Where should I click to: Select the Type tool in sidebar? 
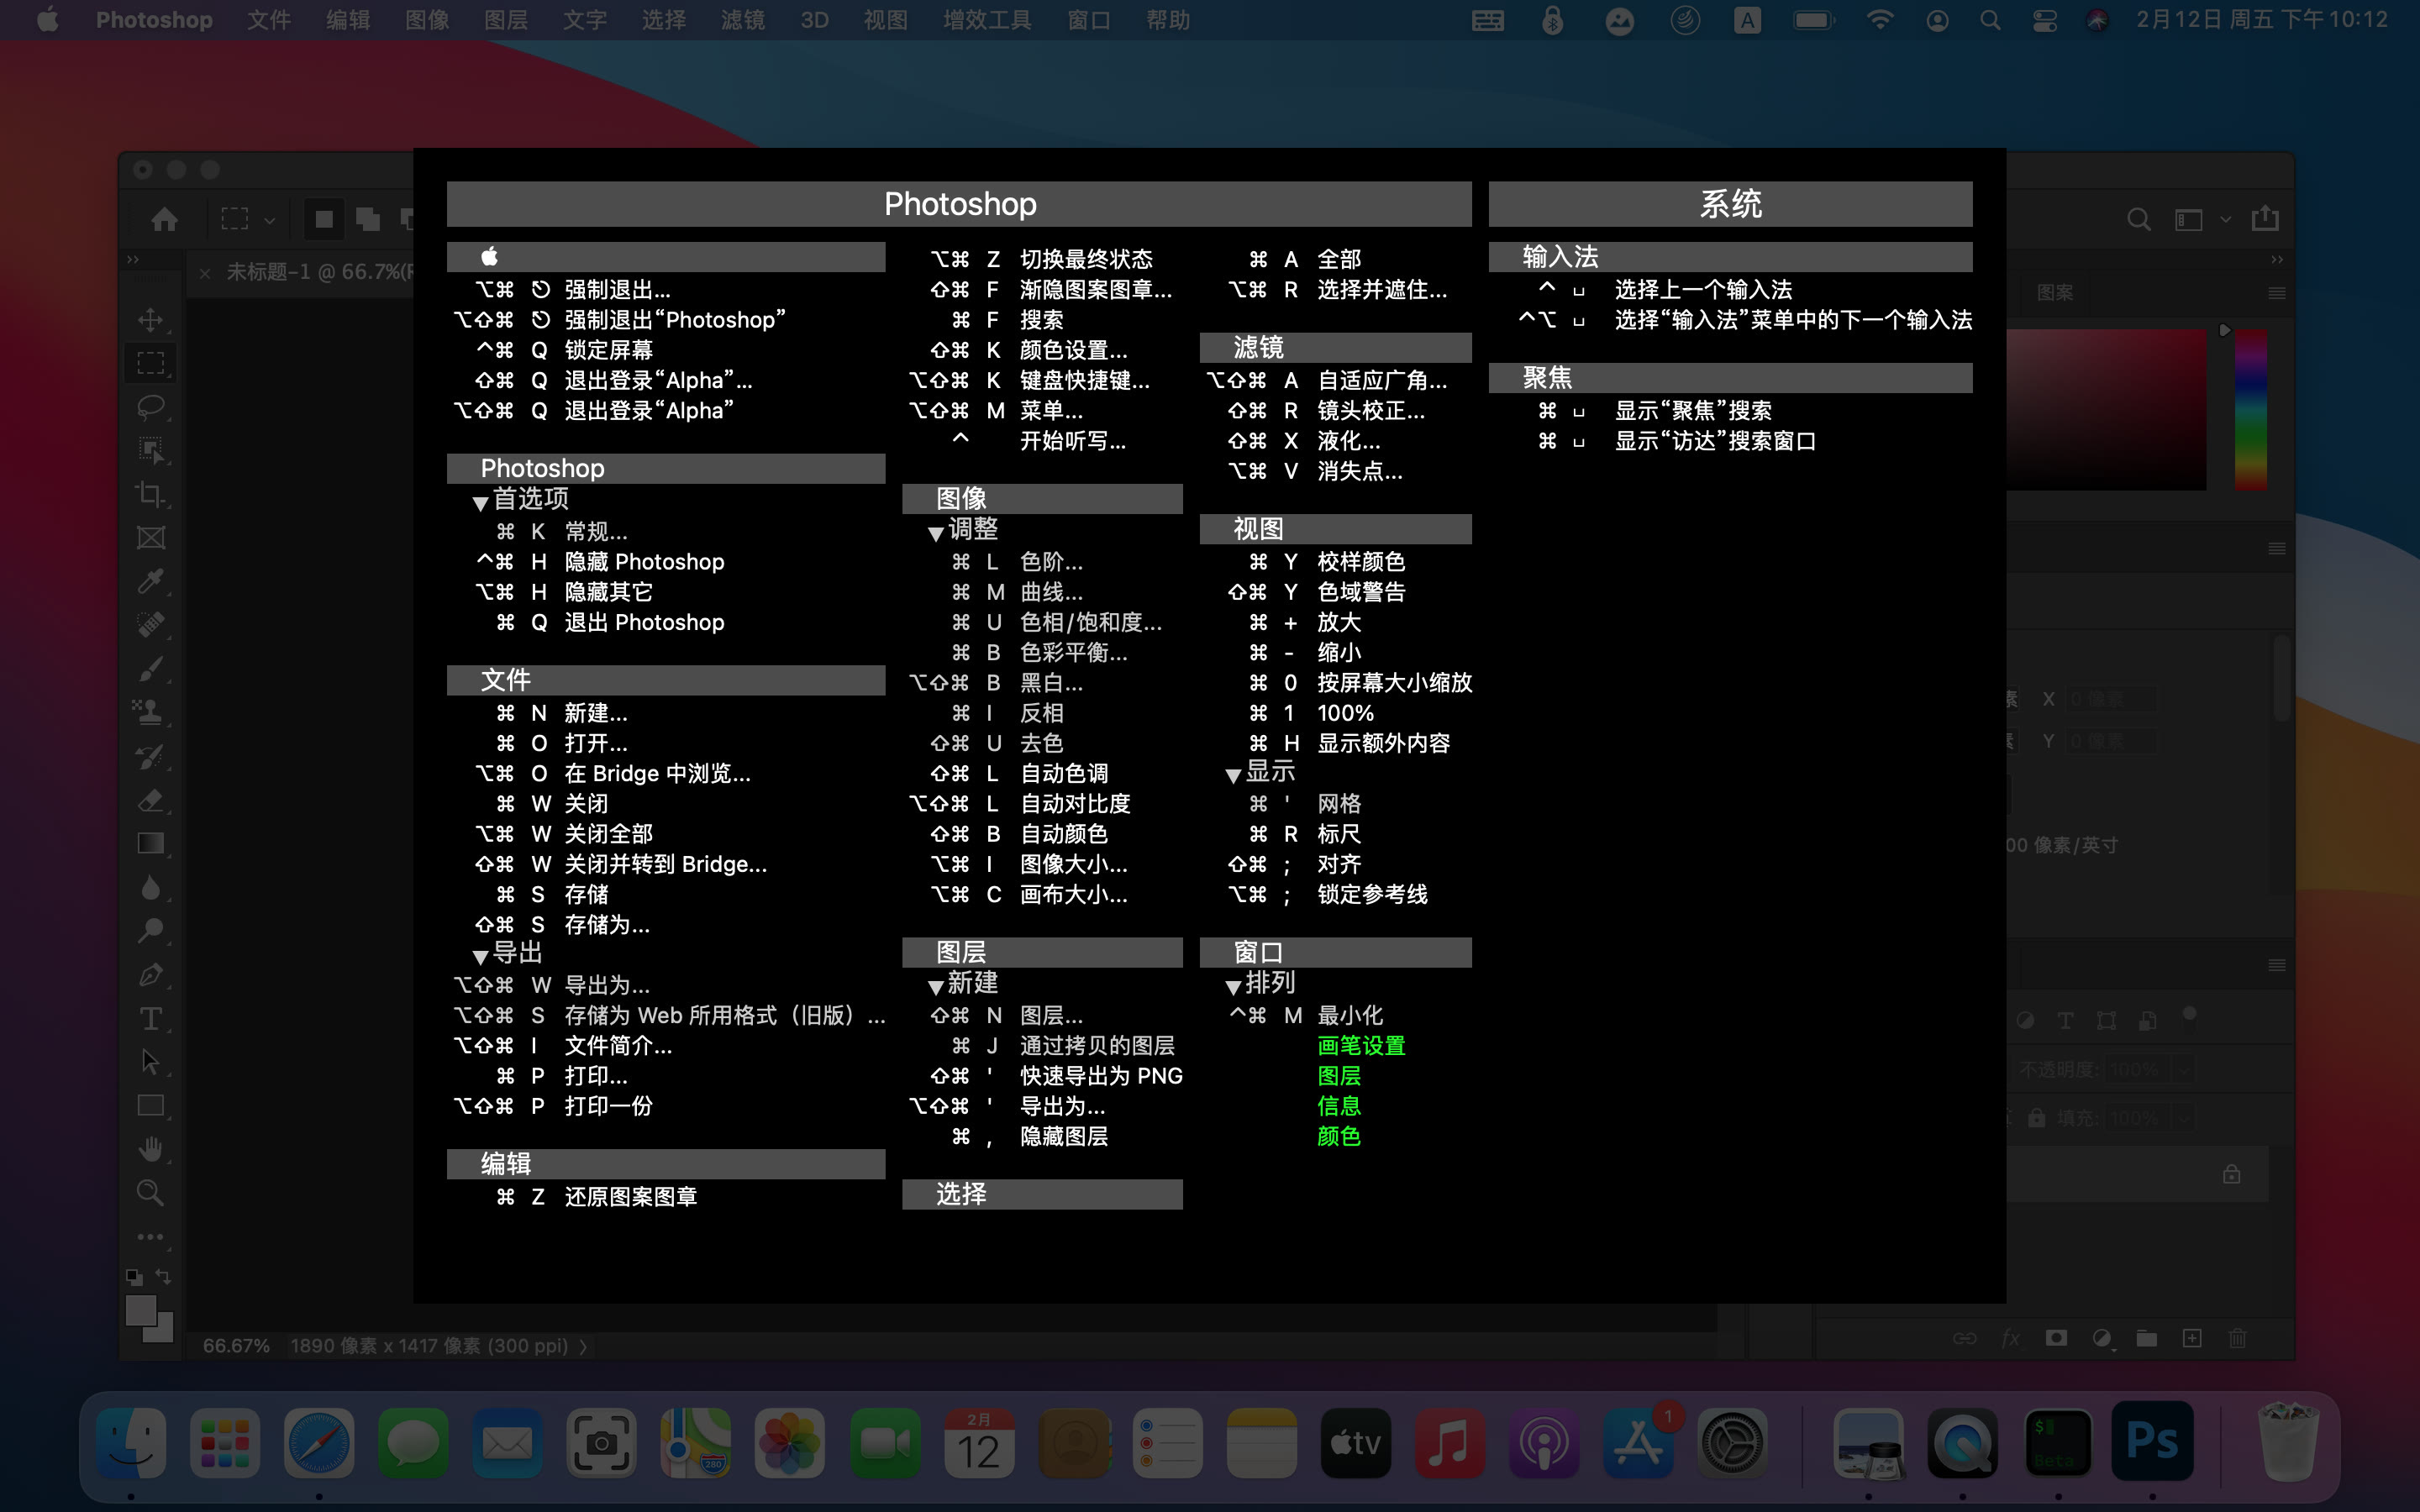coord(151,1017)
